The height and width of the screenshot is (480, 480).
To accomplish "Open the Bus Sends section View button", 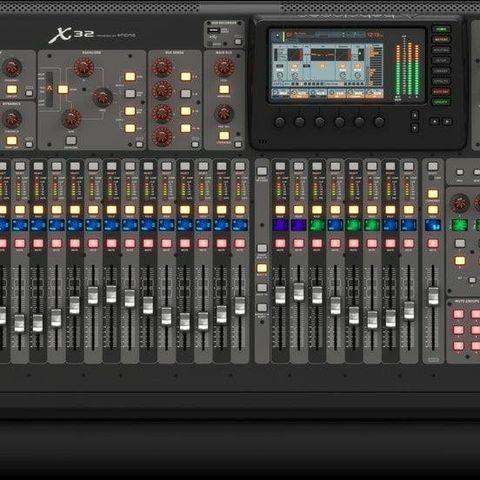I will [x=195, y=145].
